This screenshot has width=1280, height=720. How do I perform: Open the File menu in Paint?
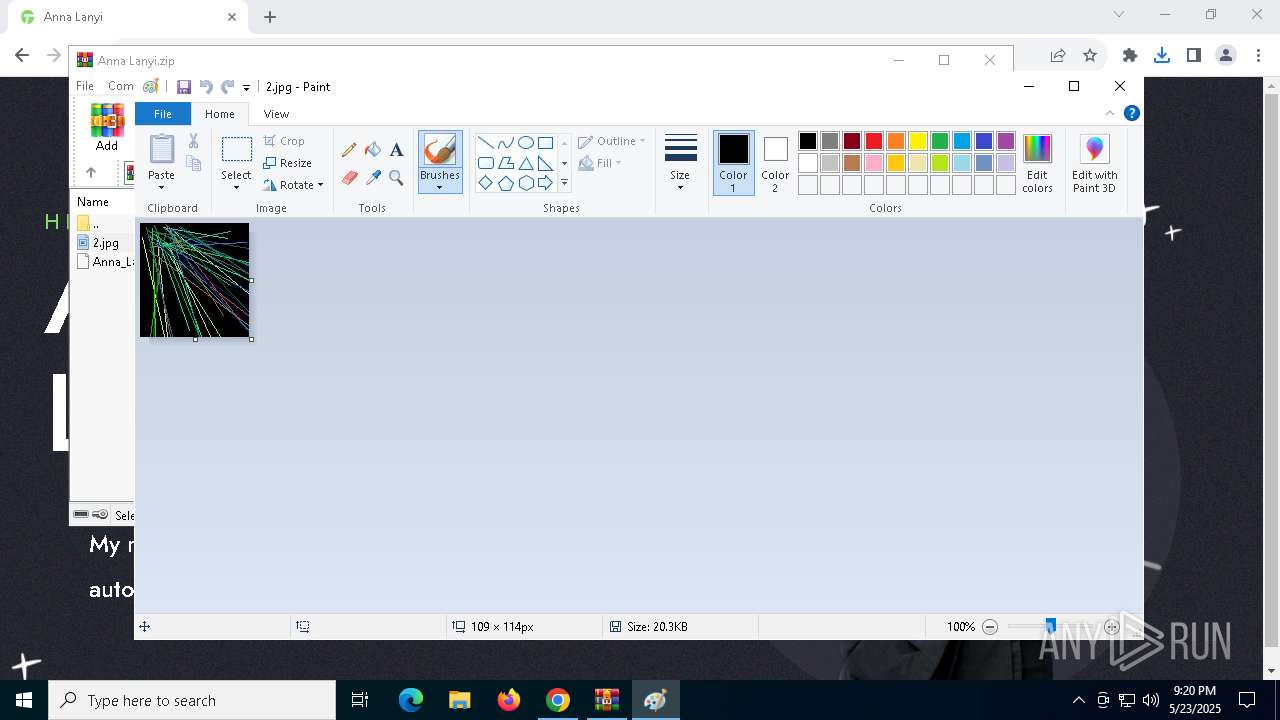(x=162, y=114)
